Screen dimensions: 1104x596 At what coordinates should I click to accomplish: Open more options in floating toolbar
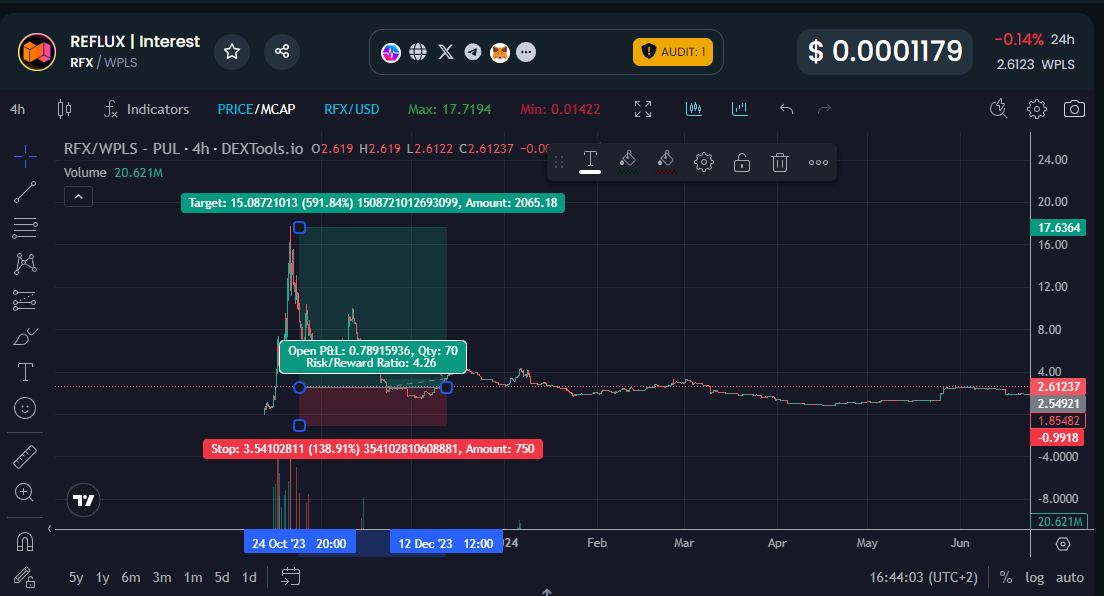point(818,162)
